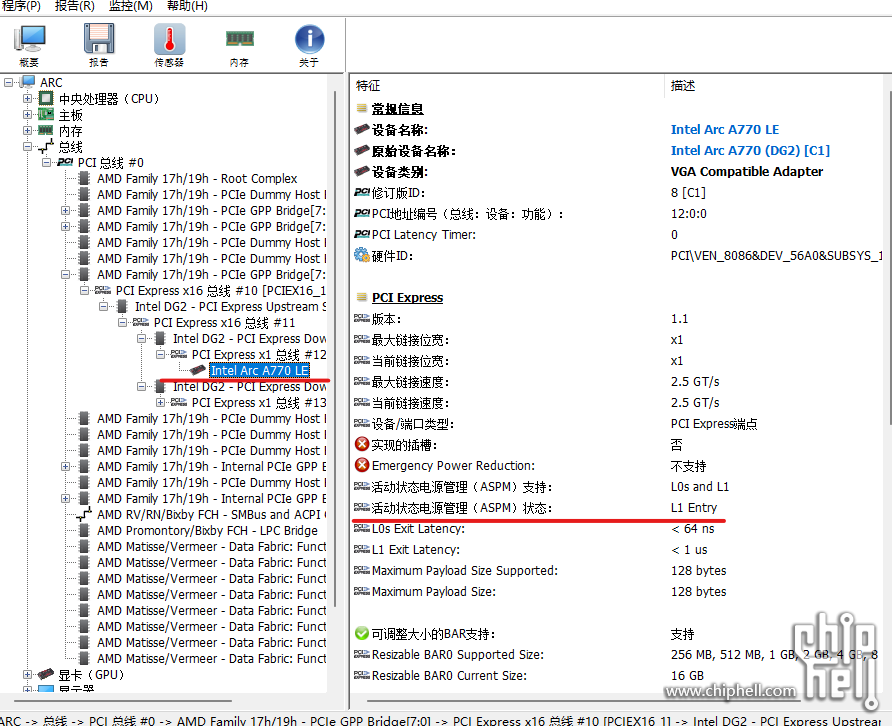The width and height of the screenshot is (892, 726).
Task: Click the 硬件ID gear icon
Action: (361, 255)
